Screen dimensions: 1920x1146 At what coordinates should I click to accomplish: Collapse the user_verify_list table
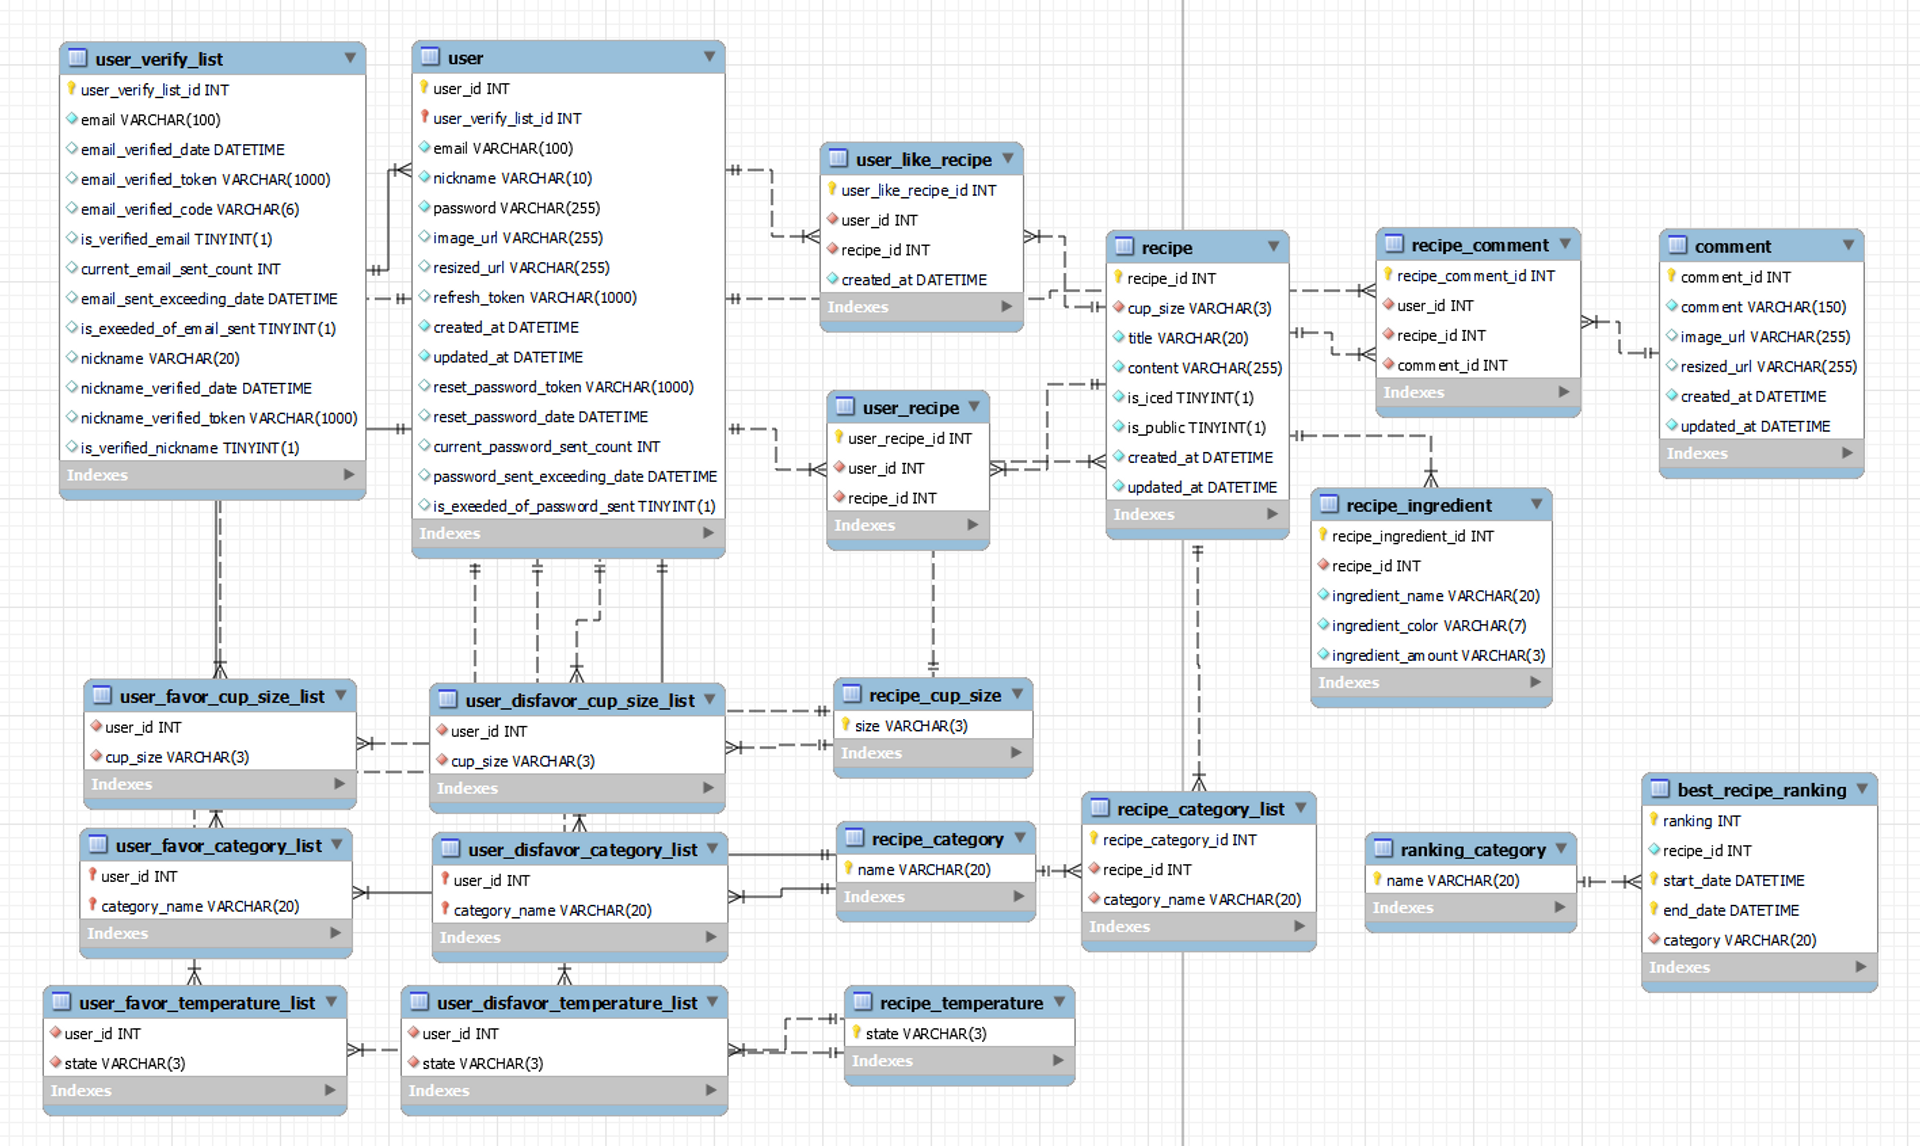[350, 58]
